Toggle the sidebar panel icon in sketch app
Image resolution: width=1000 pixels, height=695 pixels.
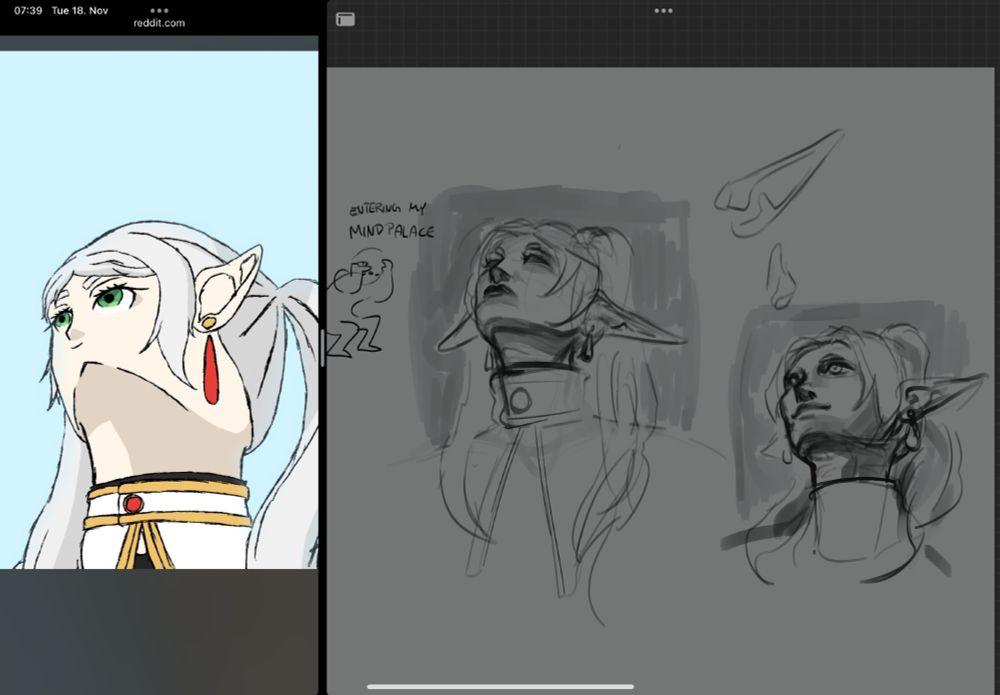pos(345,20)
